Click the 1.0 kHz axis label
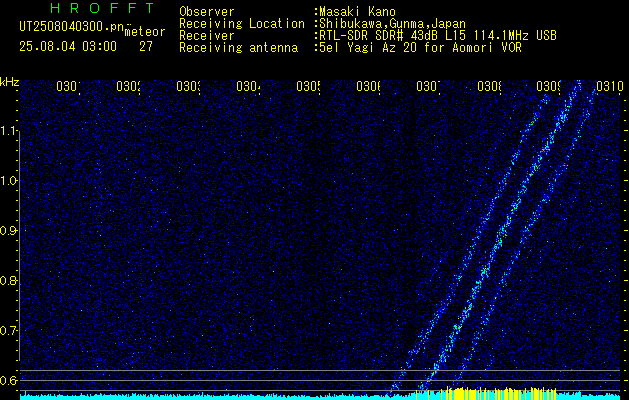This screenshot has width=629, height=400. click(9, 181)
